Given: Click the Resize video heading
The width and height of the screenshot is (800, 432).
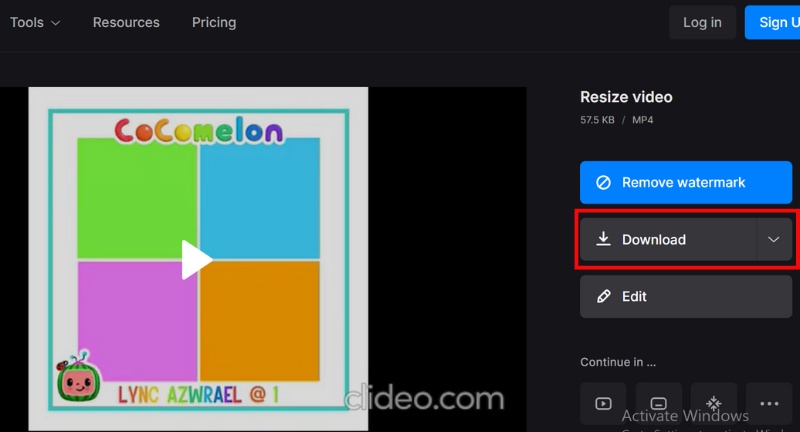Looking at the screenshot, I should [x=626, y=97].
